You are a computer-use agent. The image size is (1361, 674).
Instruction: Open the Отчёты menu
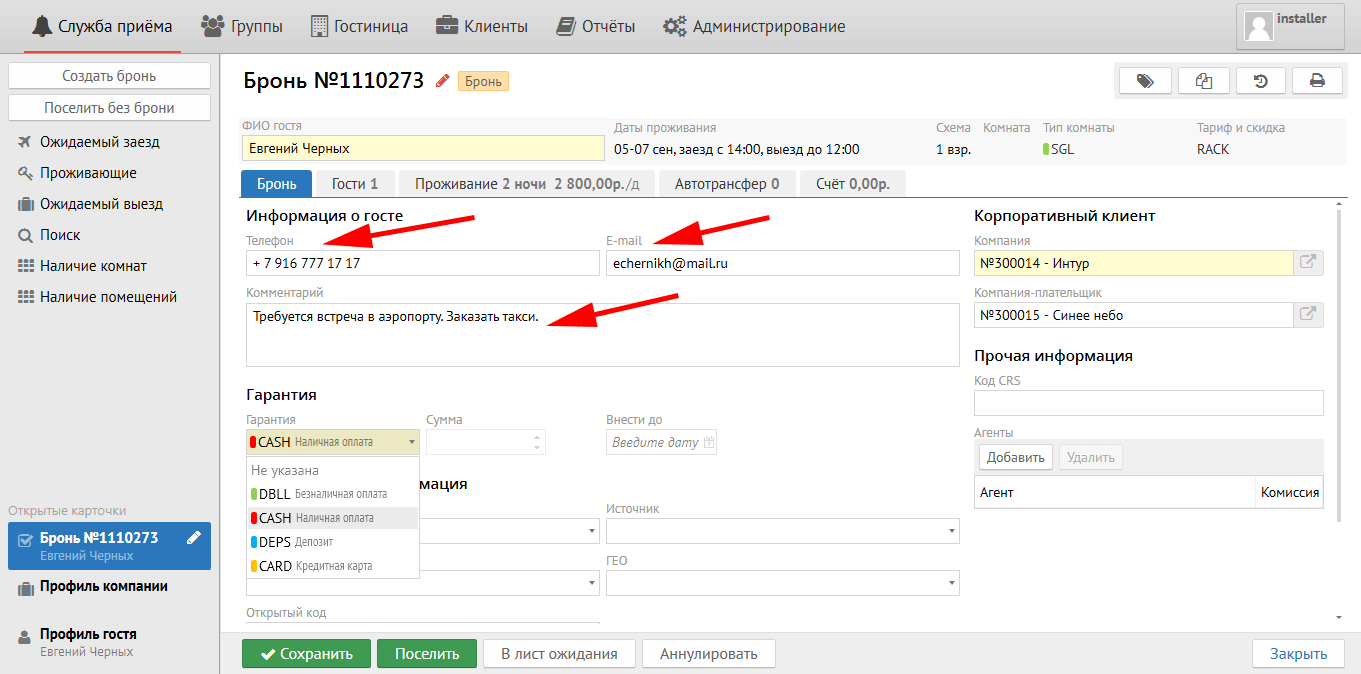point(596,27)
